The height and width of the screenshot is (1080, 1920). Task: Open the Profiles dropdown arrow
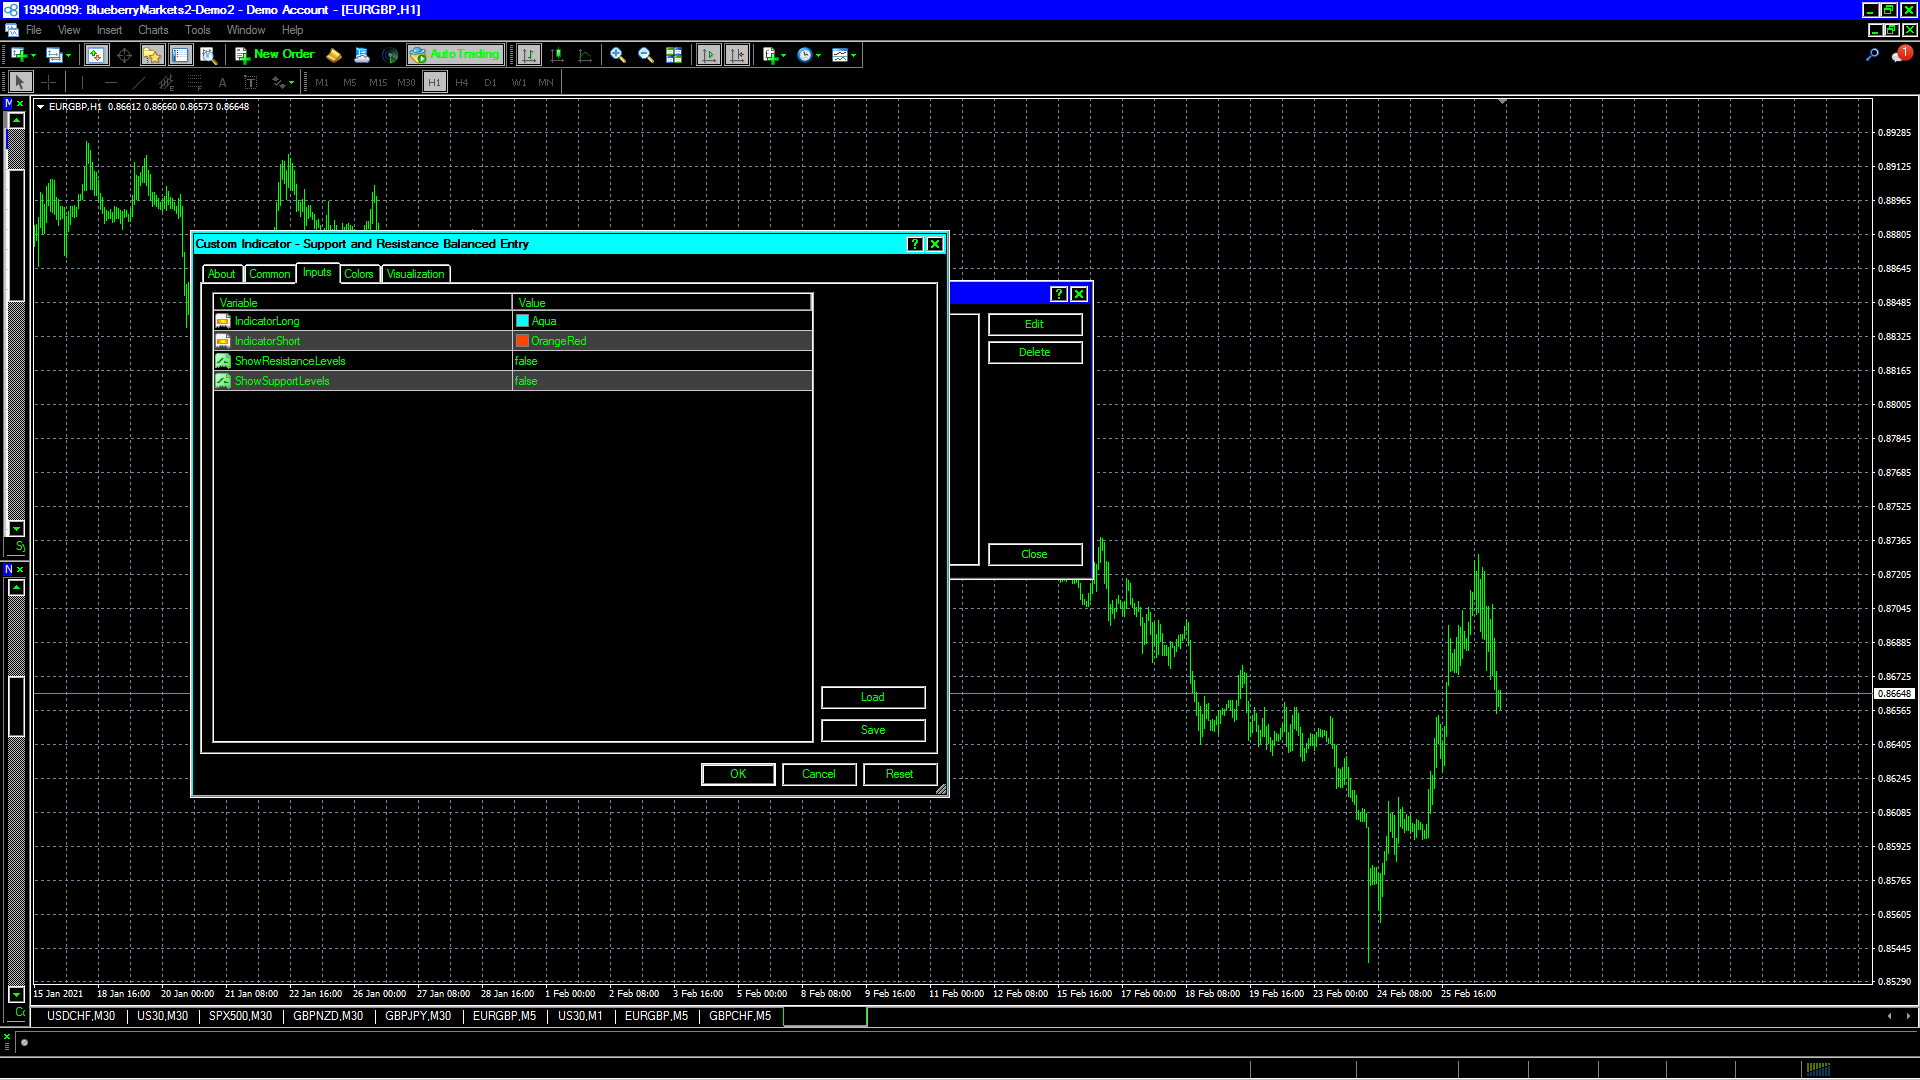68,55
